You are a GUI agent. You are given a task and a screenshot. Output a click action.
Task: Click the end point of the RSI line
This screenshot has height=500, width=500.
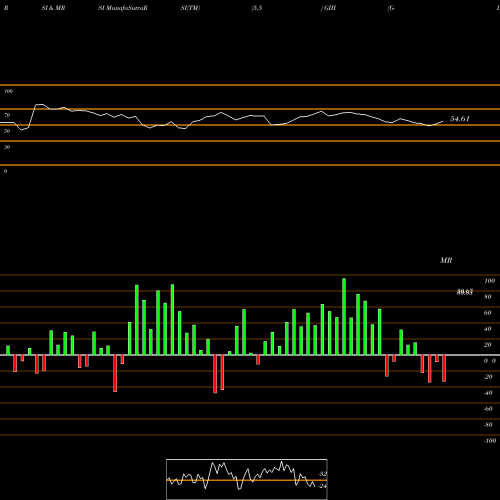[443, 121]
